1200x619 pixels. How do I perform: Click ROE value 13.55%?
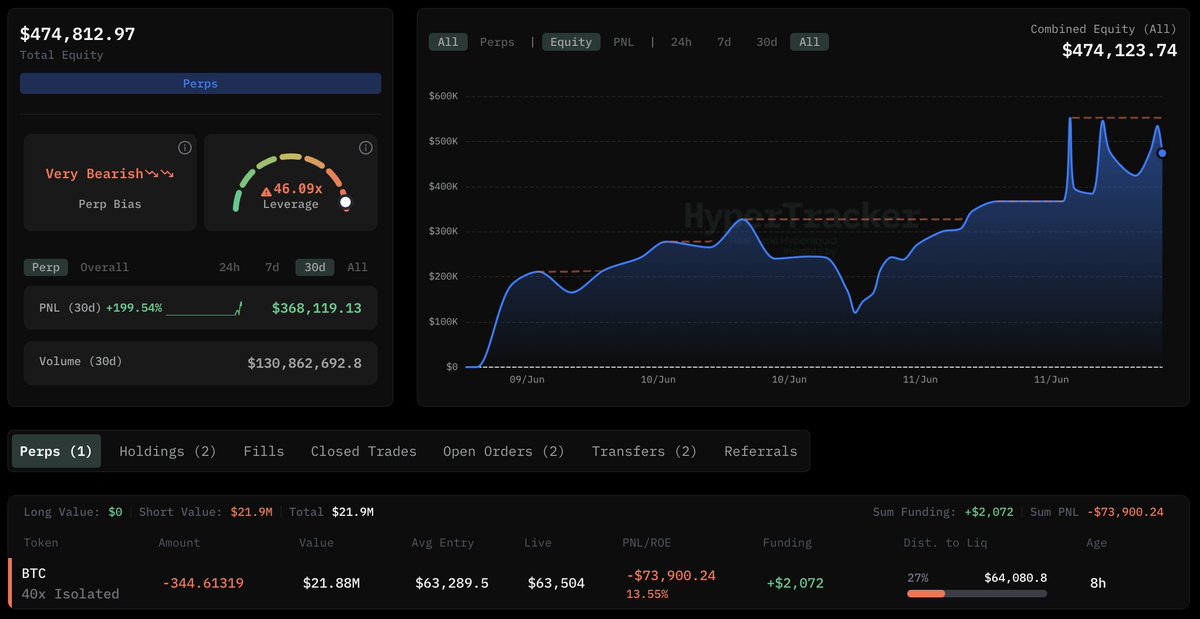point(647,594)
